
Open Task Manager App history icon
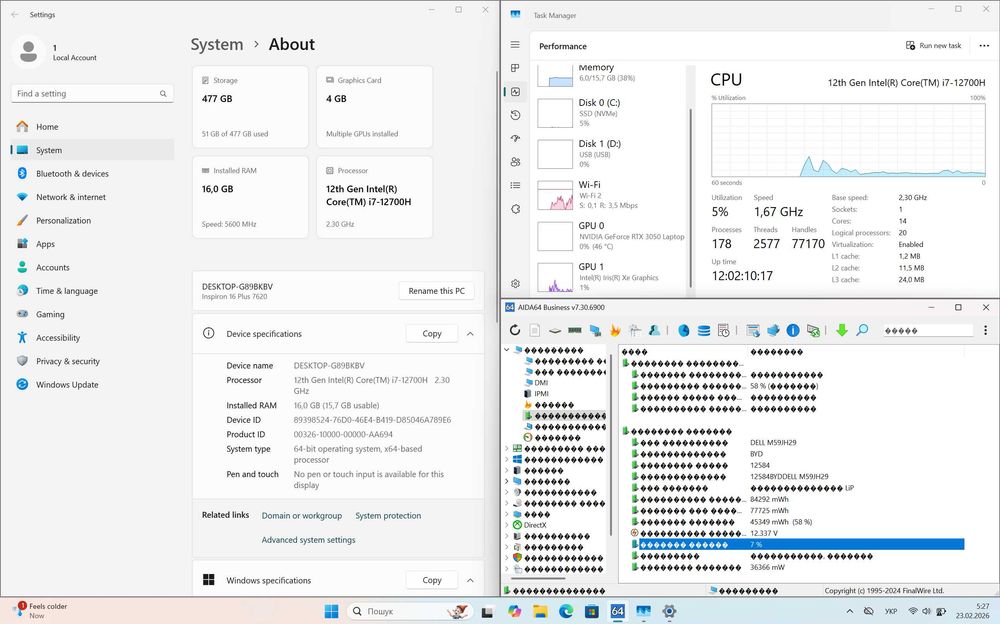pos(515,115)
